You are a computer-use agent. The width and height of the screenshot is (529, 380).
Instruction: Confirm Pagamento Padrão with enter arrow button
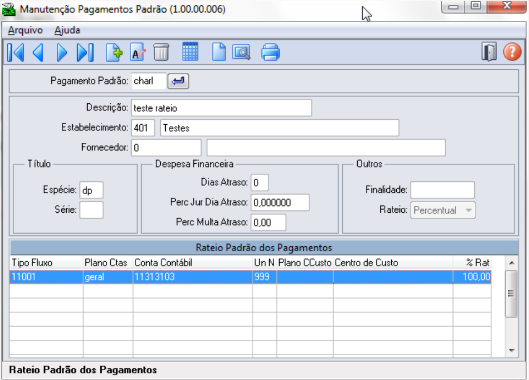click(x=178, y=81)
